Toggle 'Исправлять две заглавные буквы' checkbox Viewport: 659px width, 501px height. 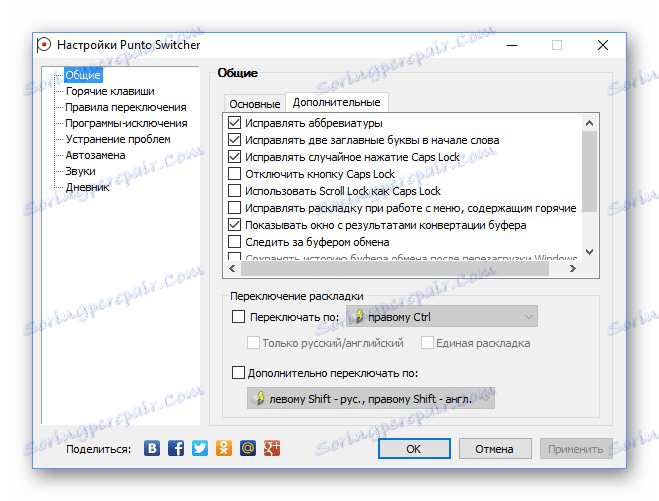pyautogui.click(x=234, y=140)
